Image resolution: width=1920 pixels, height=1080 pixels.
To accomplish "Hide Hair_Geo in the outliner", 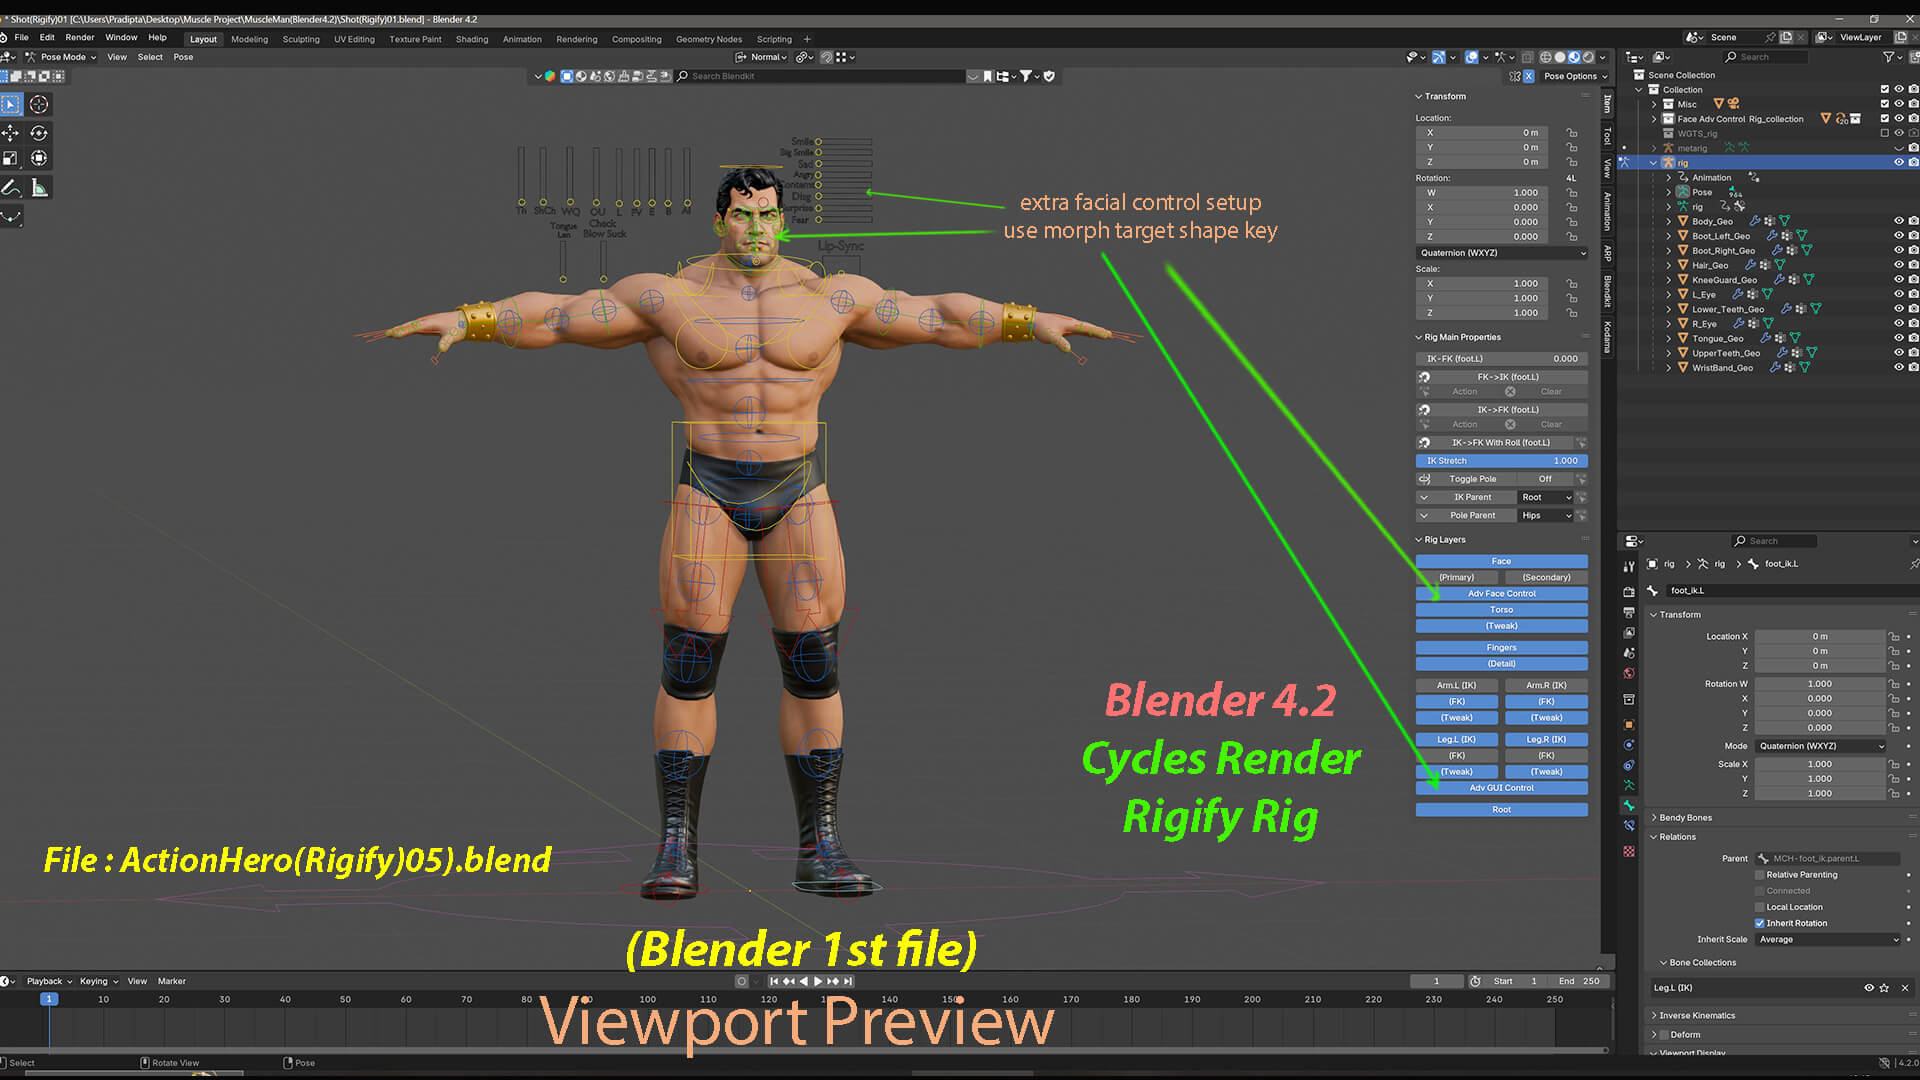I will pyautogui.click(x=1898, y=265).
